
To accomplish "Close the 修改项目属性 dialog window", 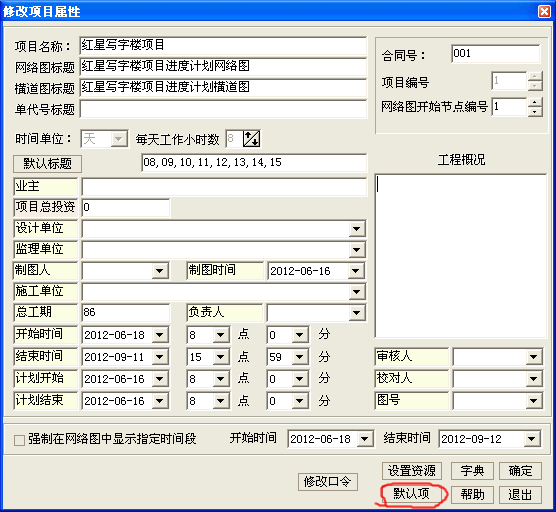I will (x=544, y=11).
